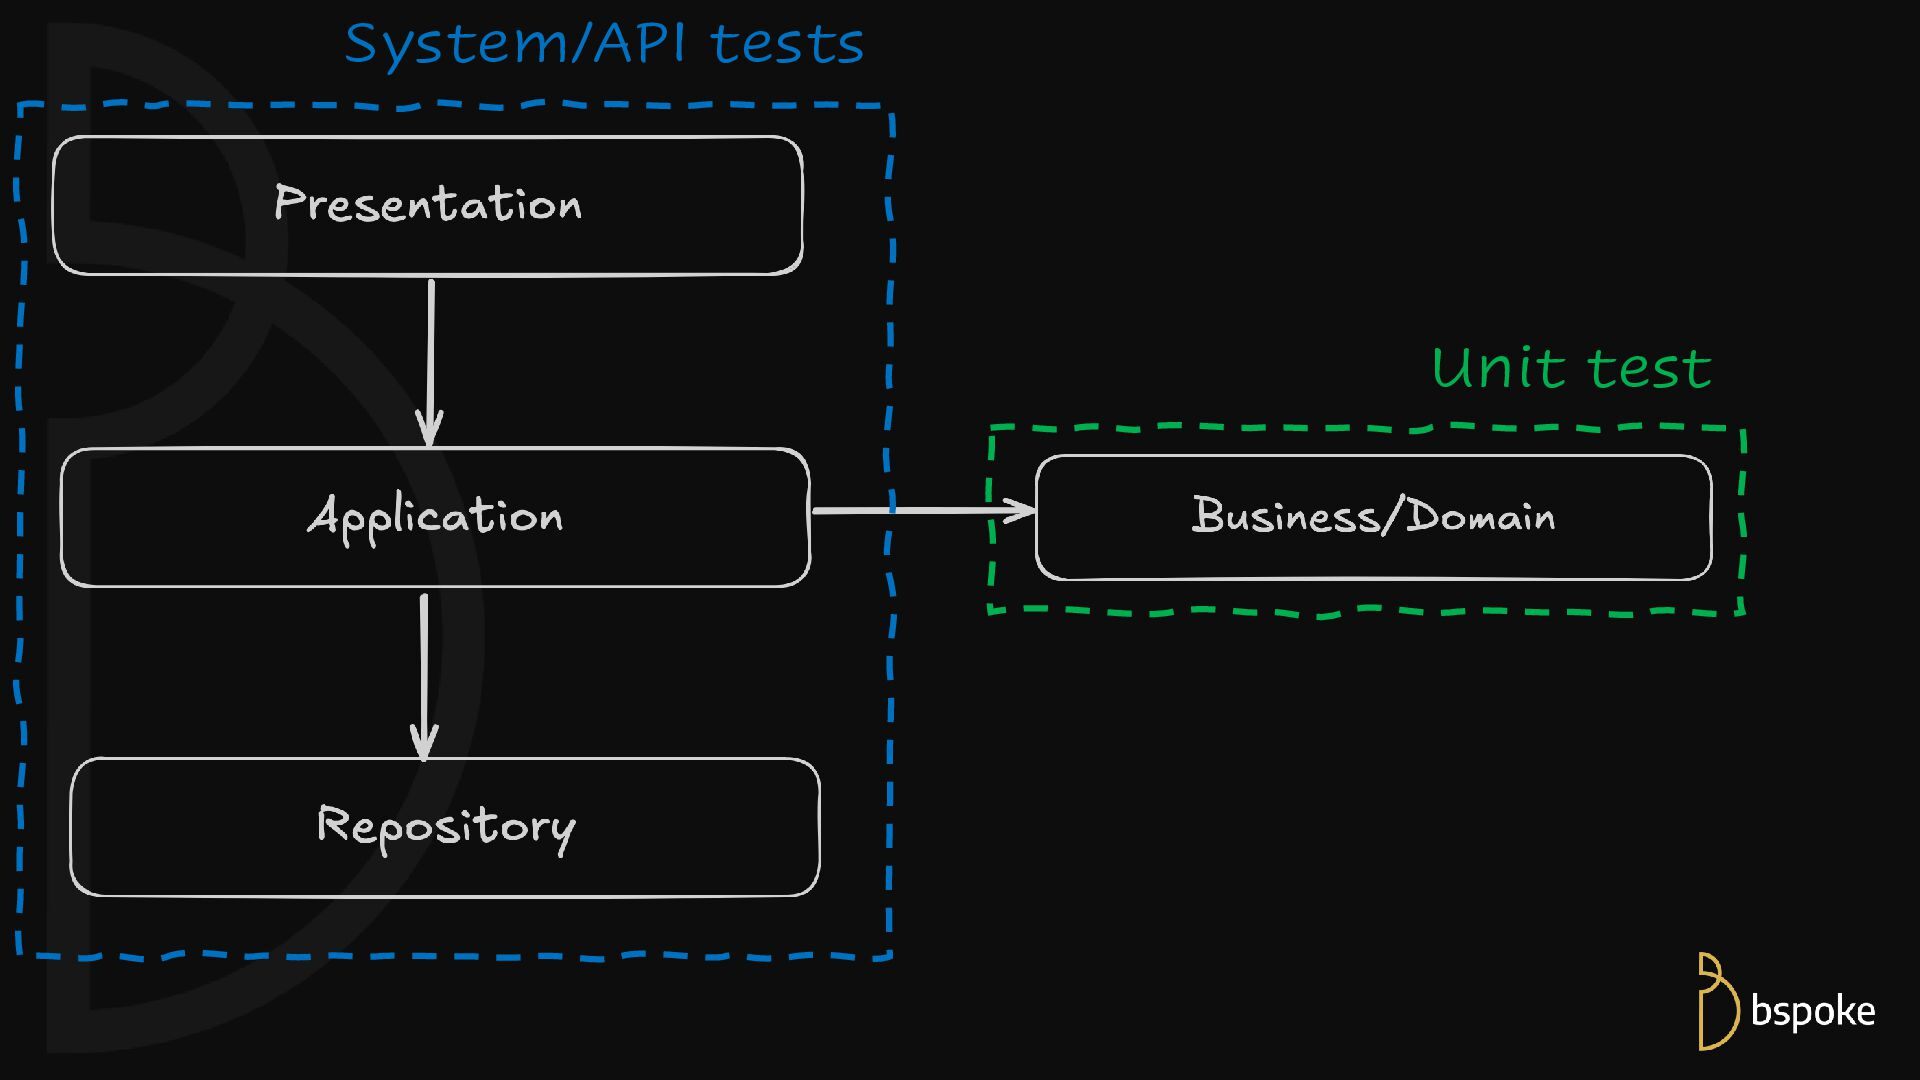Click the Repository text label
The image size is (1920, 1080).
point(446,827)
